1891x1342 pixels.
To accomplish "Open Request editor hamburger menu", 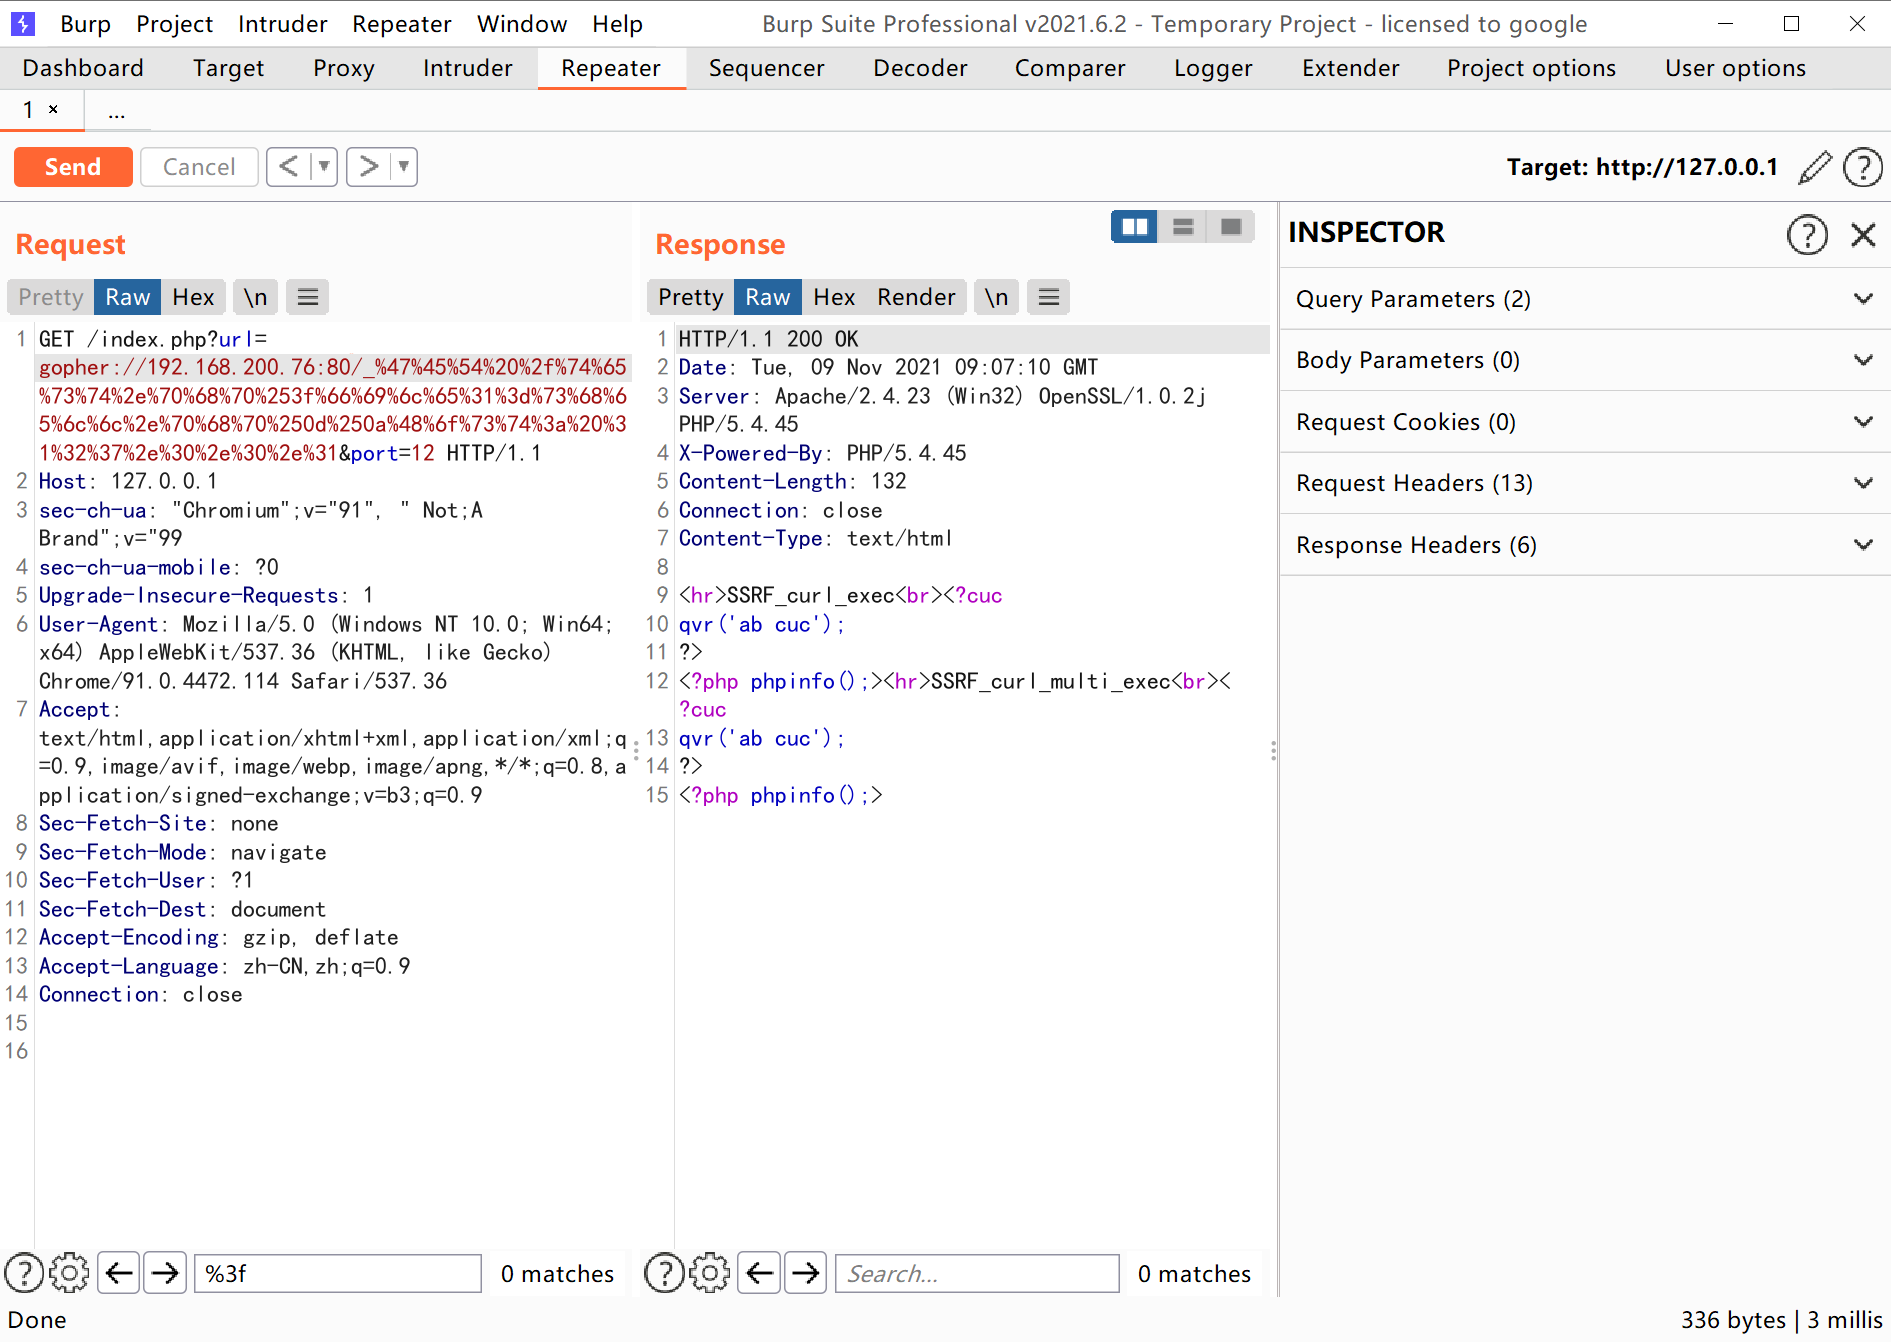I will [308, 297].
